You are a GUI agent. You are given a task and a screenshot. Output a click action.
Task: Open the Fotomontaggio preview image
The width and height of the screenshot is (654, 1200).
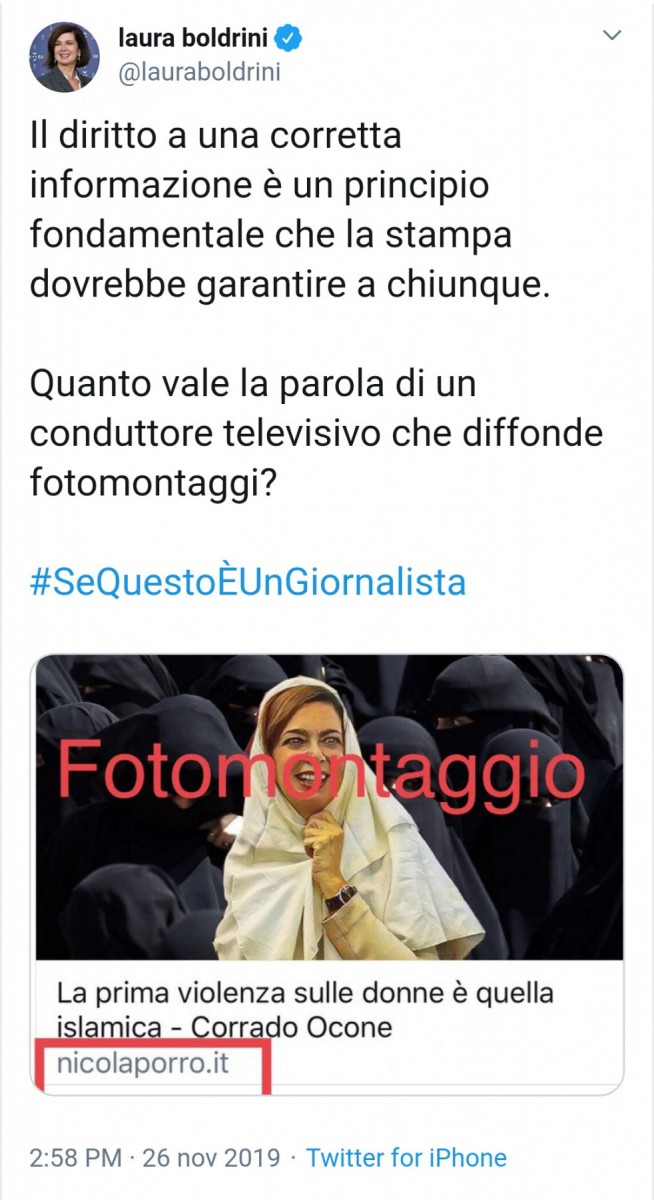(329, 807)
